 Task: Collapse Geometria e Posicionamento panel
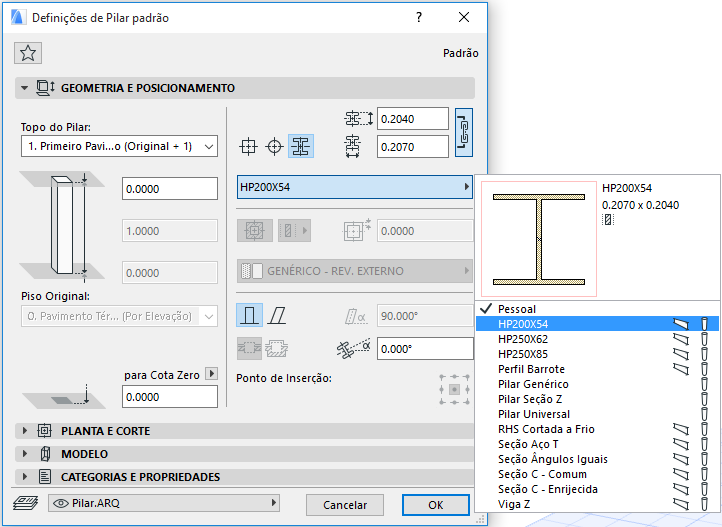24,87
